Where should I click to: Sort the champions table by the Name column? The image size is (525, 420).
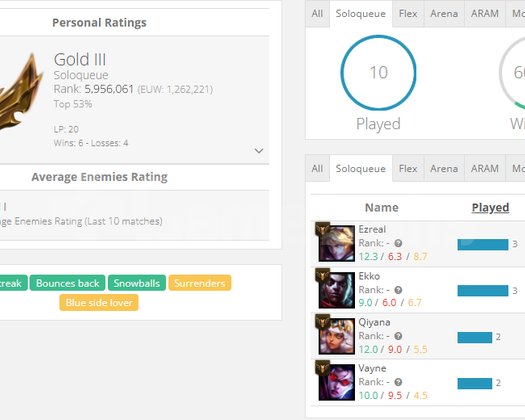click(x=382, y=208)
